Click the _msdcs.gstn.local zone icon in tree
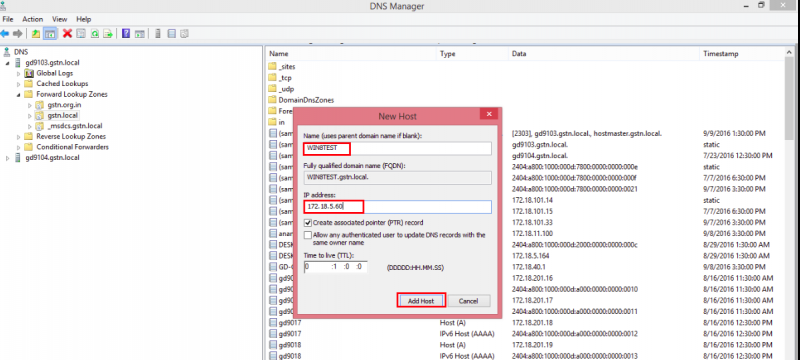The image size is (800, 360). point(40,126)
